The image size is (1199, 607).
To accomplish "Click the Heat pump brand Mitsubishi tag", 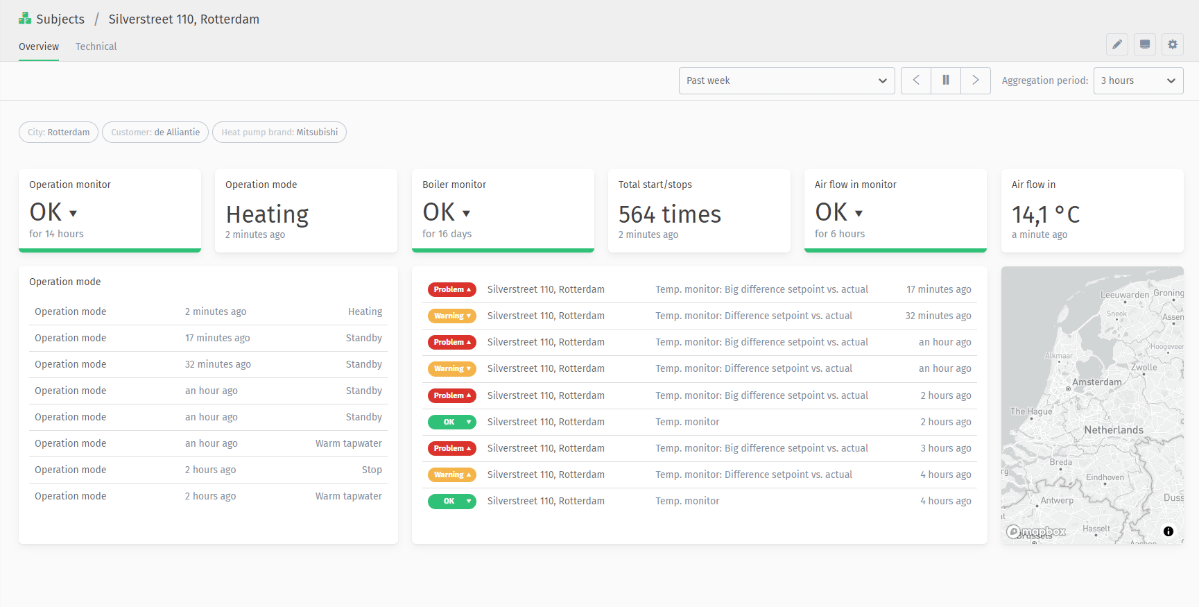I will tap(279, 132).
